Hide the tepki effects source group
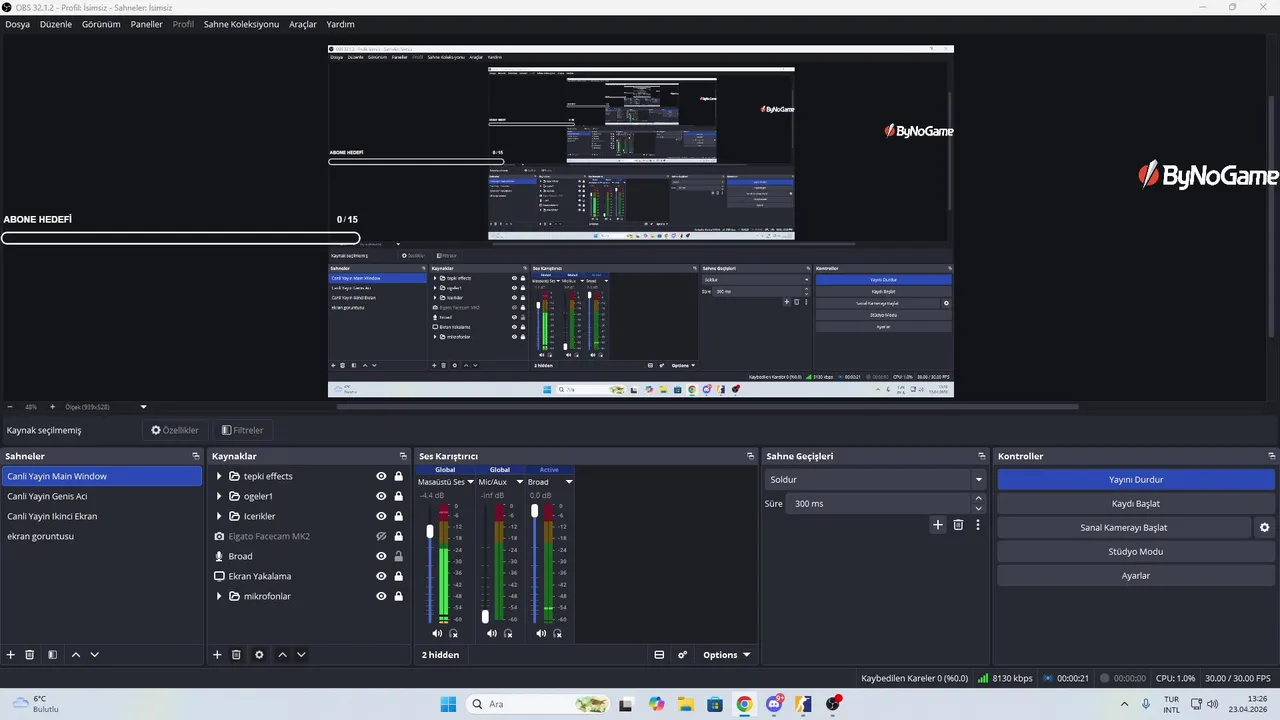 point(381,476)
